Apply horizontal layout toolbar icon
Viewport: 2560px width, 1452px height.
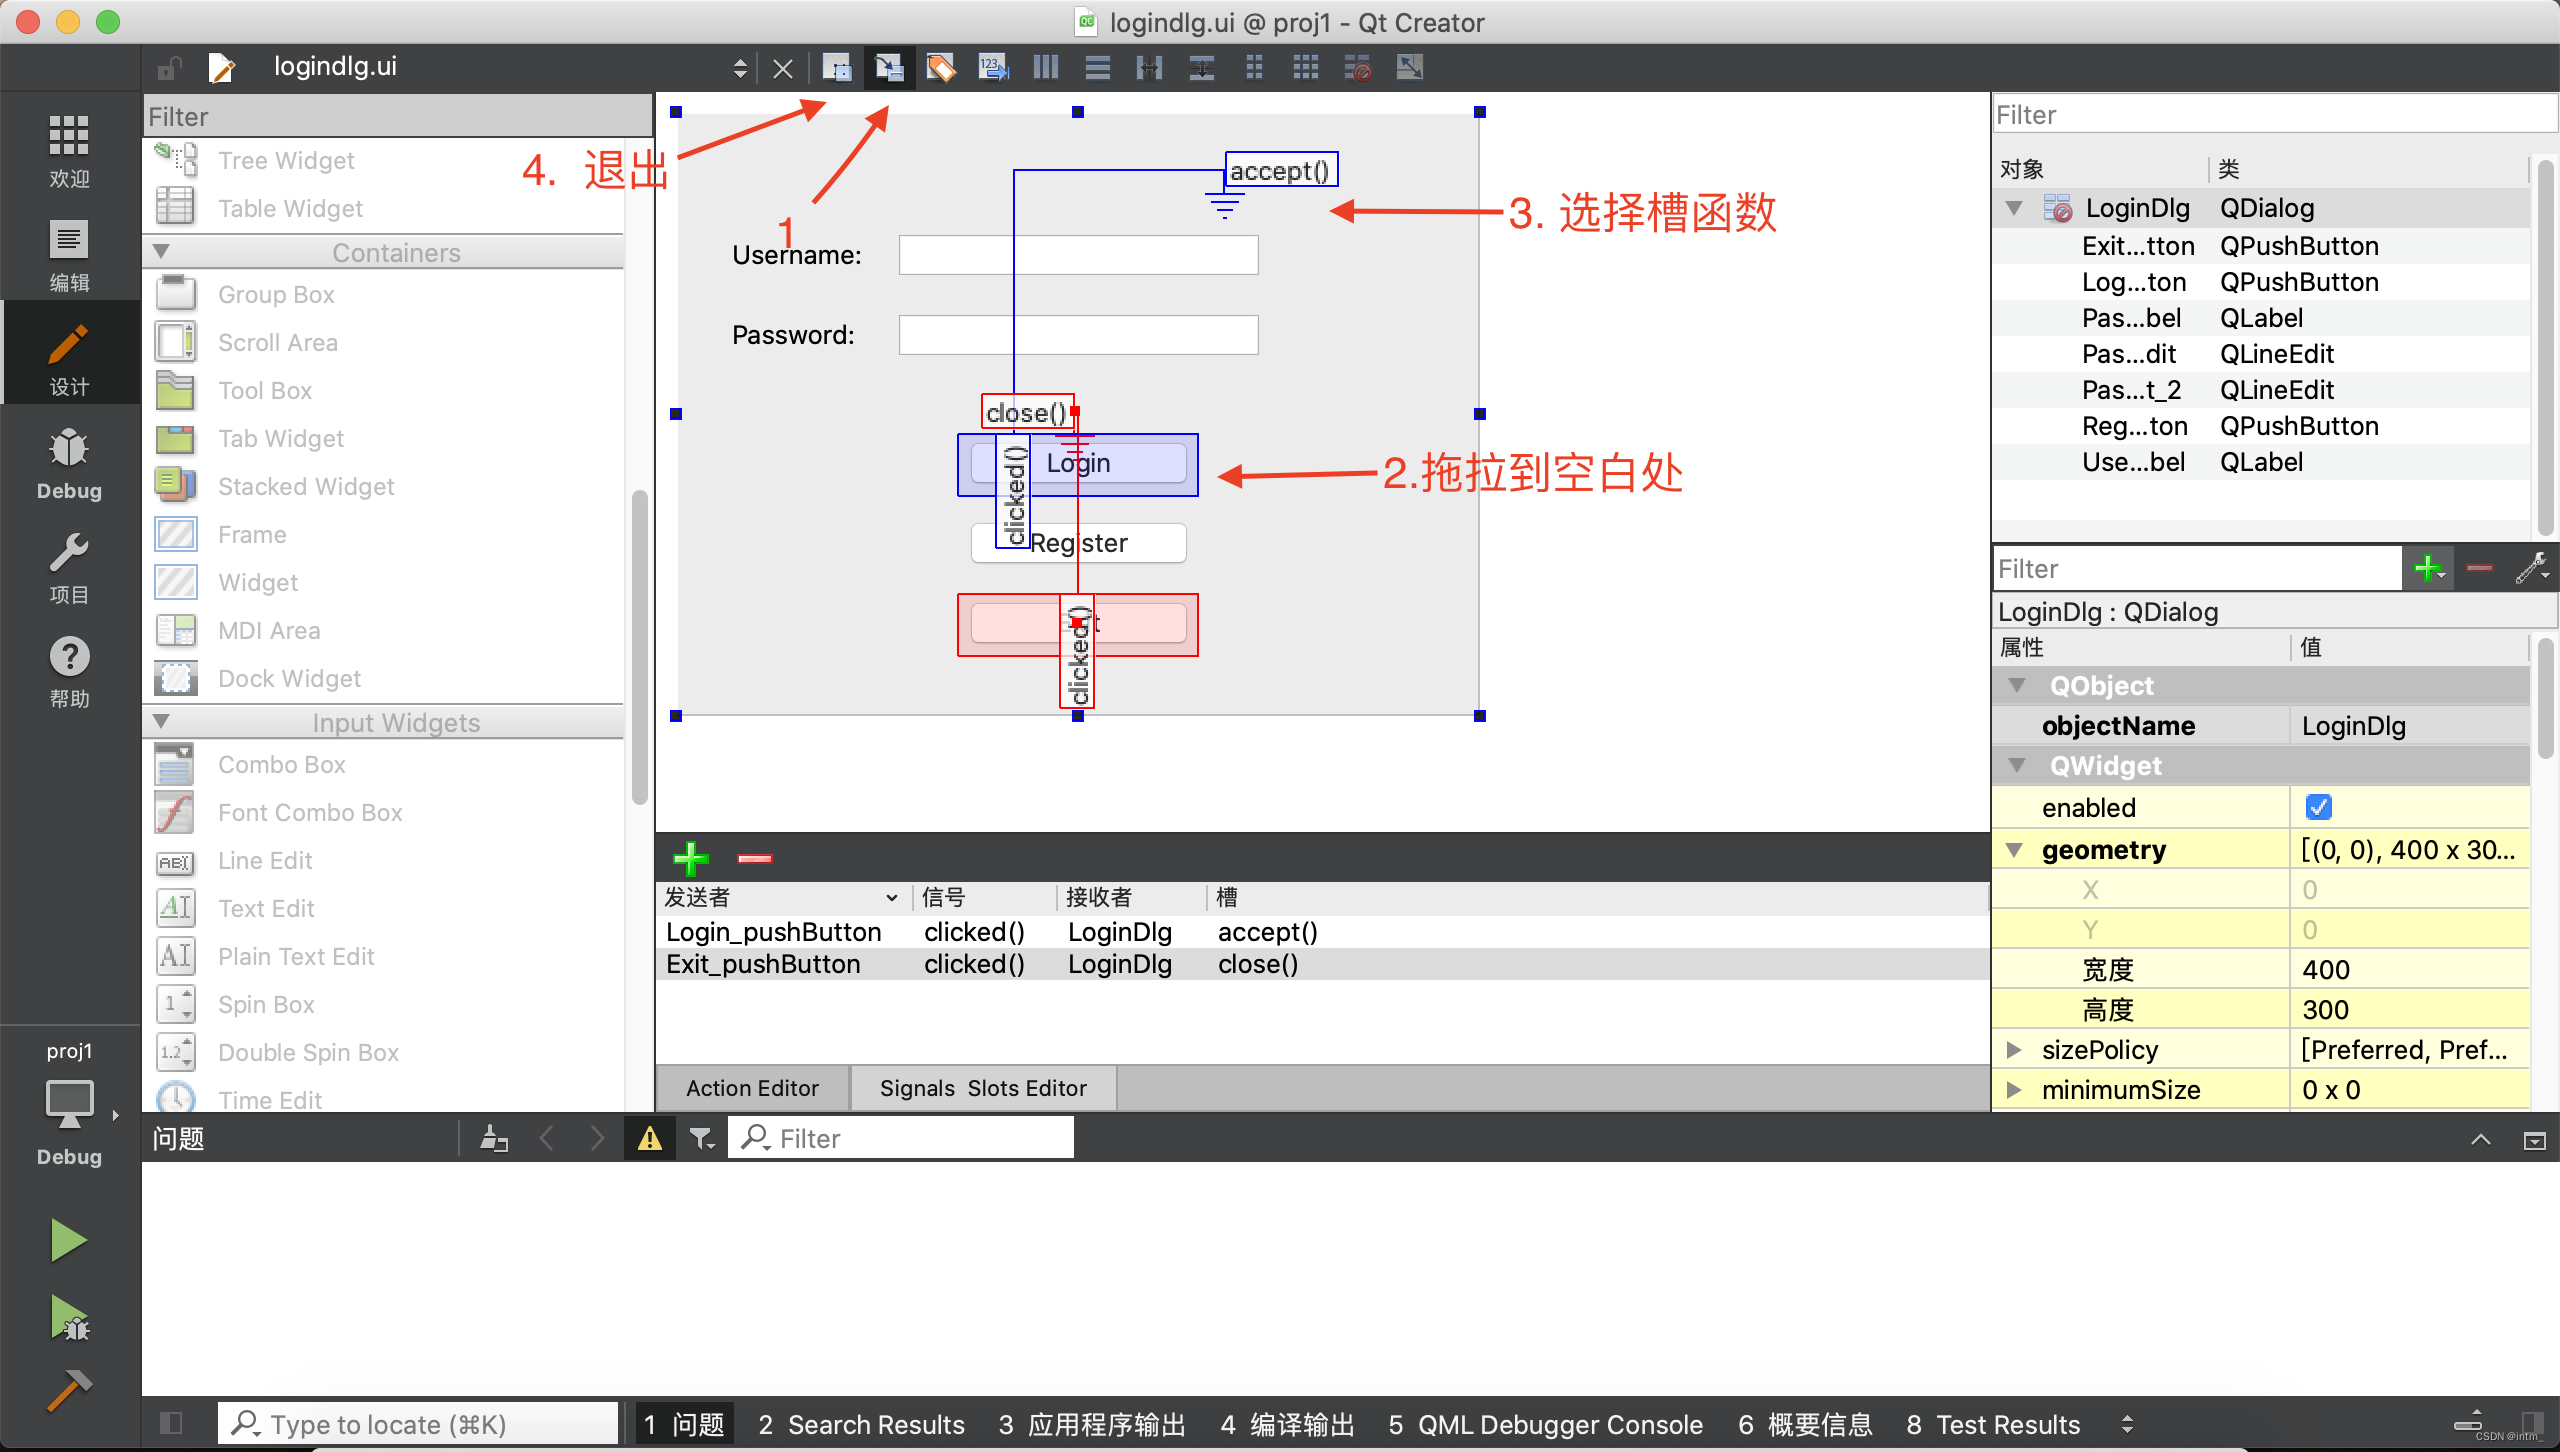pos(1046,67)
